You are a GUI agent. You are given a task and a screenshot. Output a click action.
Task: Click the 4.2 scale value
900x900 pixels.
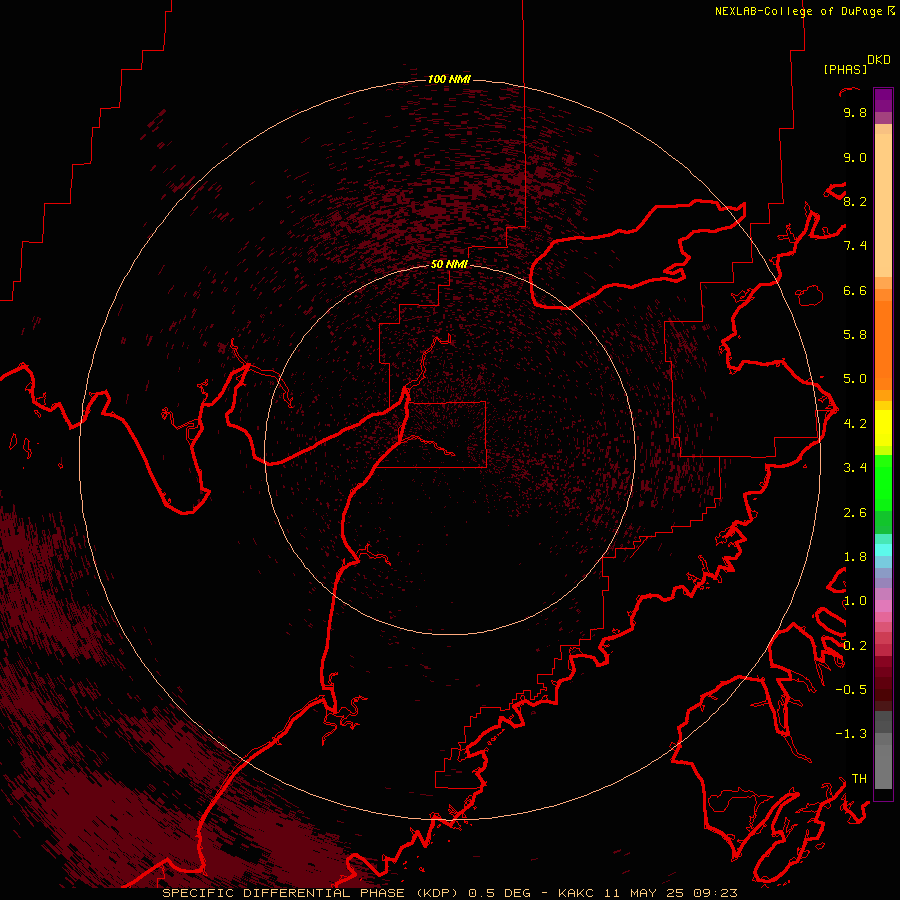pos(855,424)
